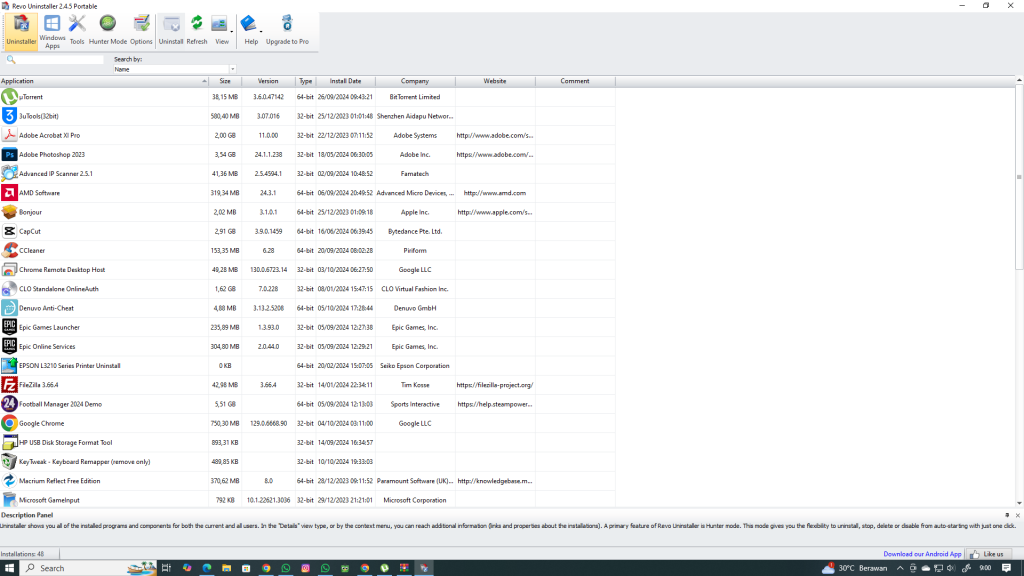The image size is (1024, 576).
Task: Click the AMD website http://www.amd.com cell
Action: pyautogui.click(x=495, y=193)
